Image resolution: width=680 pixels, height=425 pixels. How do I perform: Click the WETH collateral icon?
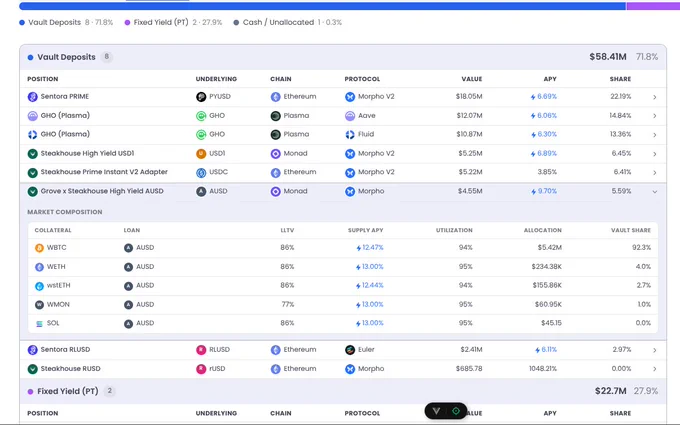pyautogui.click(x=39, y=267)
